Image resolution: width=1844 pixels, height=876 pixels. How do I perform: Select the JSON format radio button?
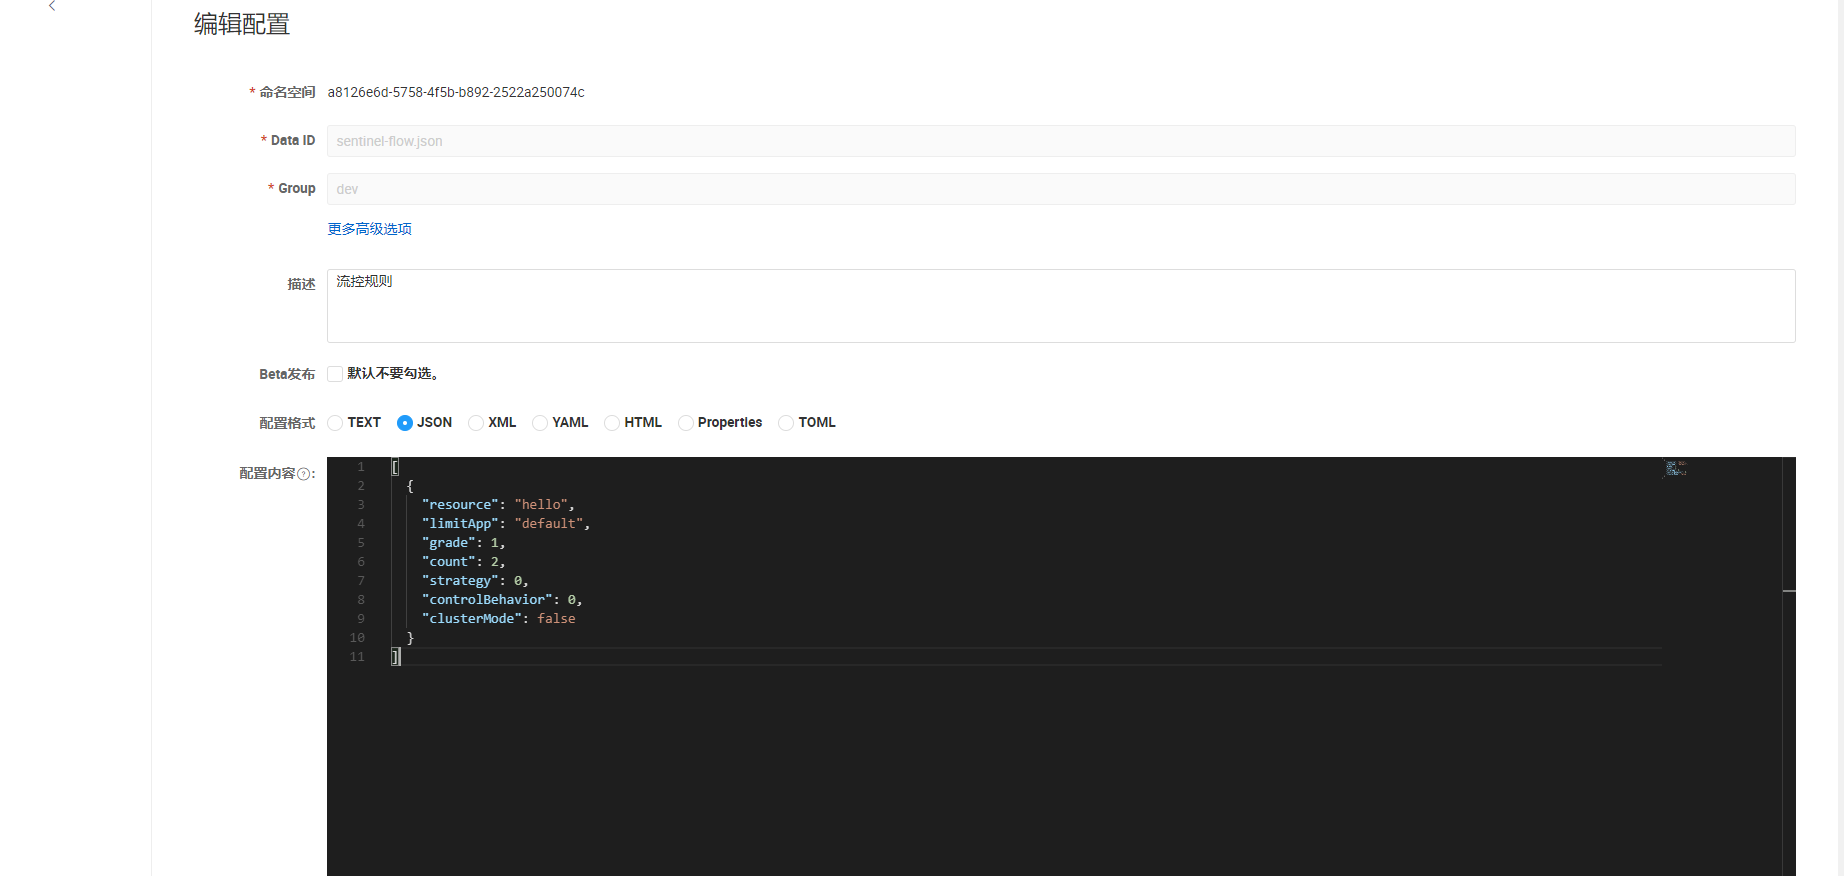tap(405, 423)
